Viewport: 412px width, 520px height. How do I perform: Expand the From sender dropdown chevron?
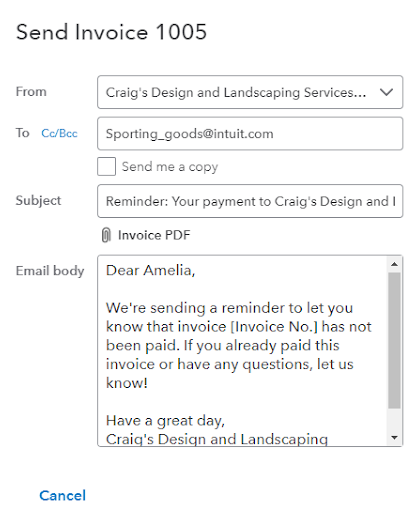click(x=386, y=92)
